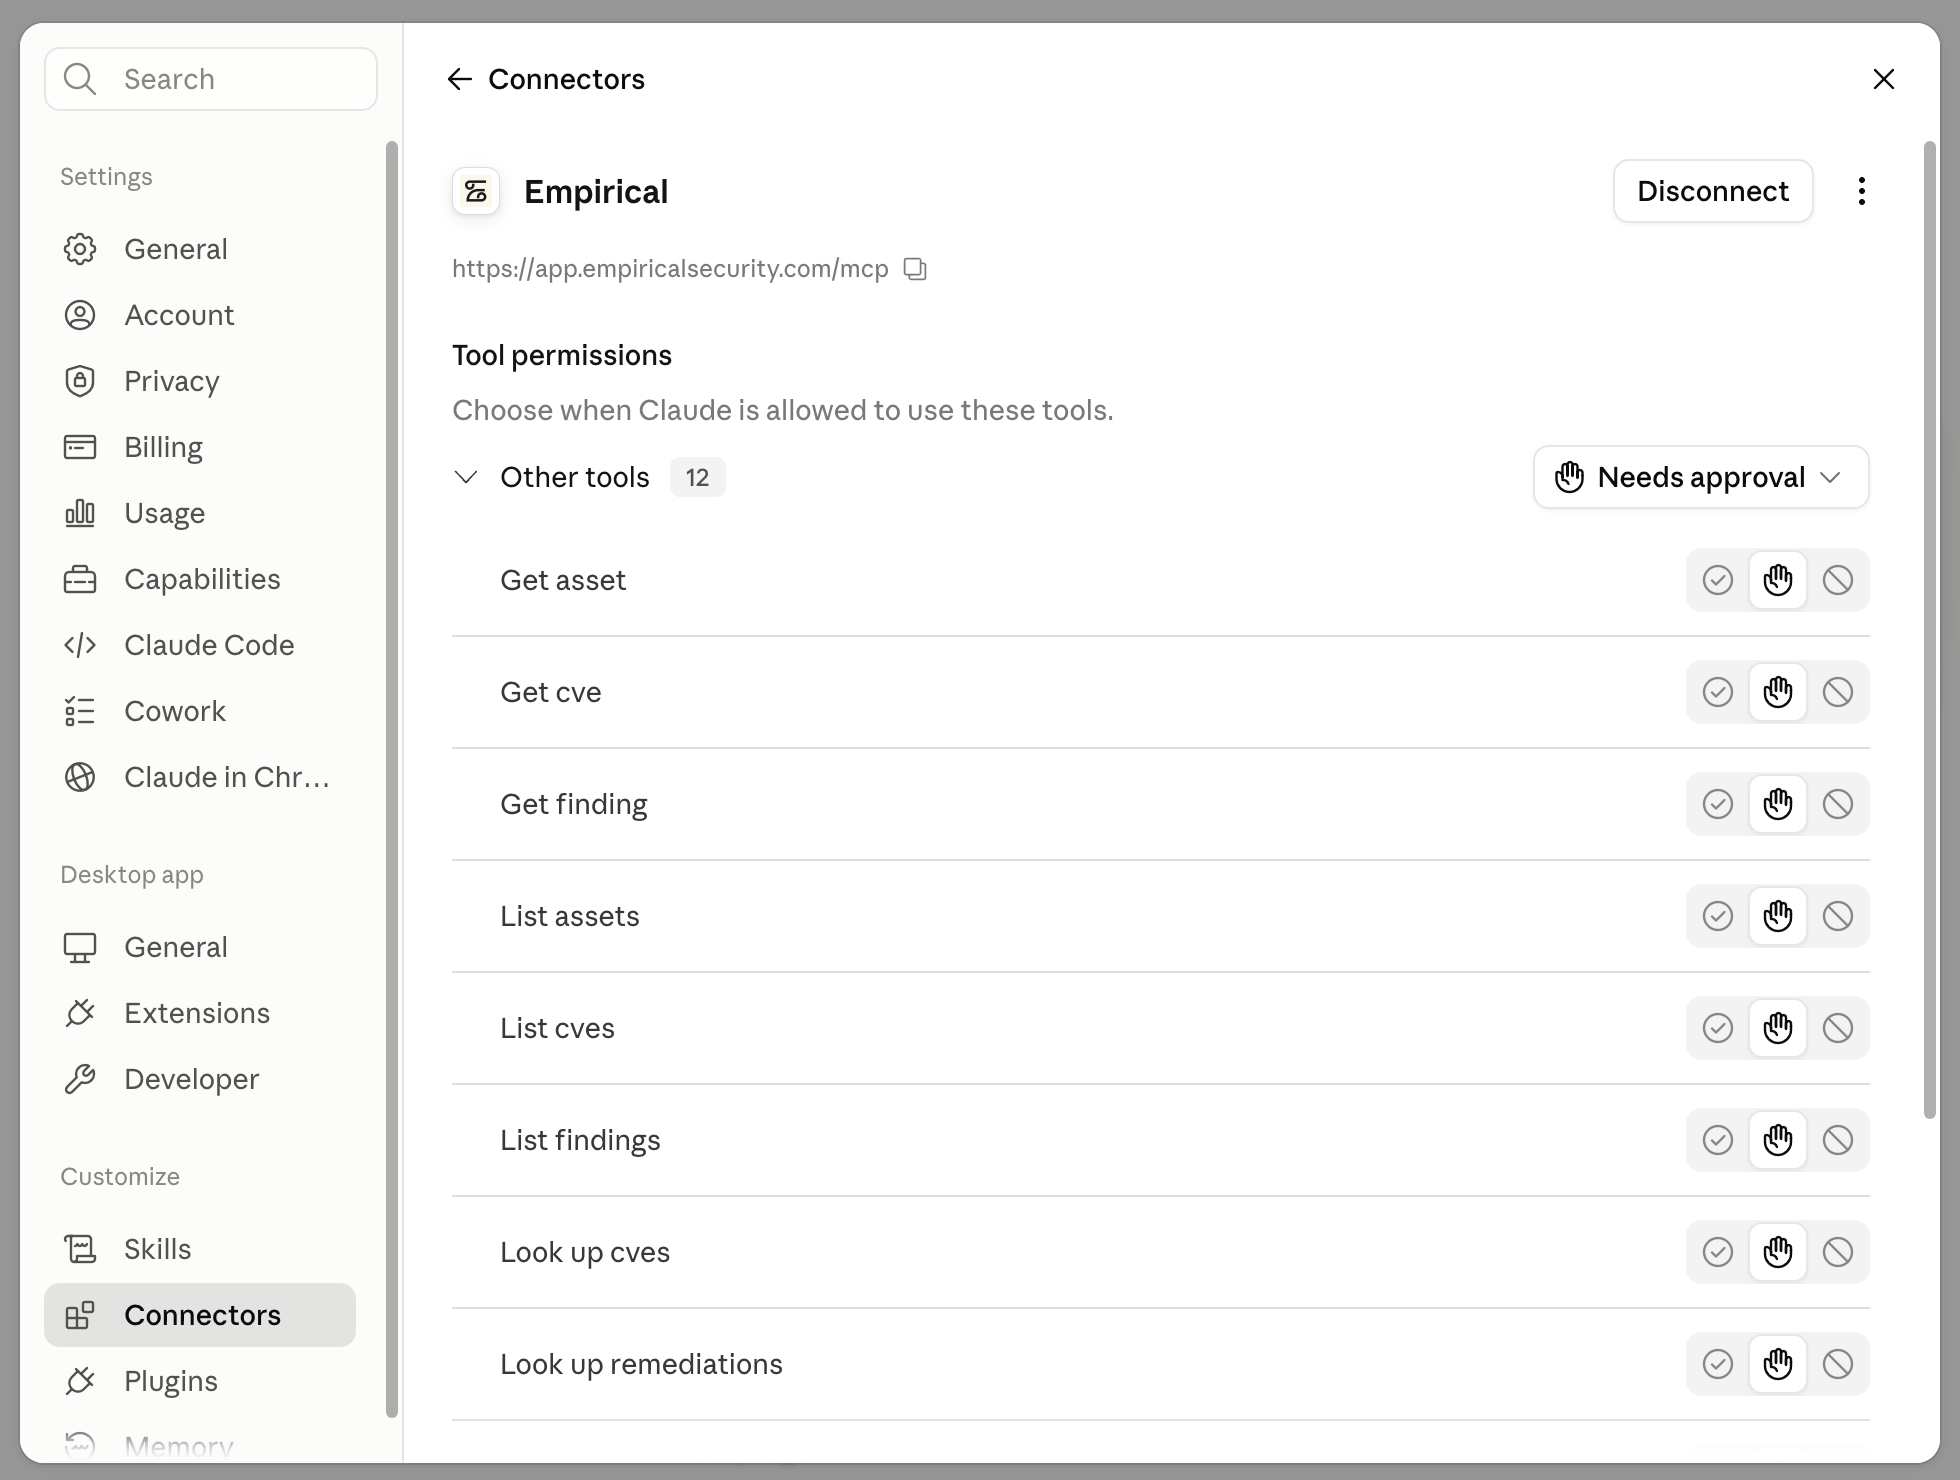The height and width of the screenshot is (1480, 1960).
Task: Block the Get cve tool
Action: [x=1838, y=692]
